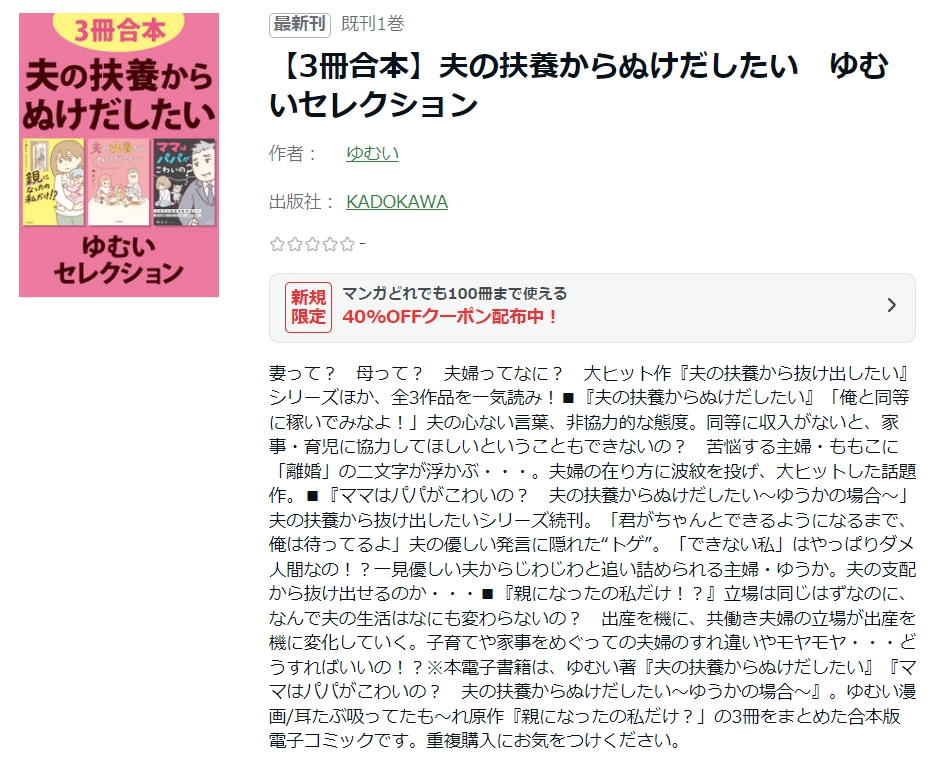944x764 pixels.
Task: Select the fourth rating star
Action: (330, 244)
